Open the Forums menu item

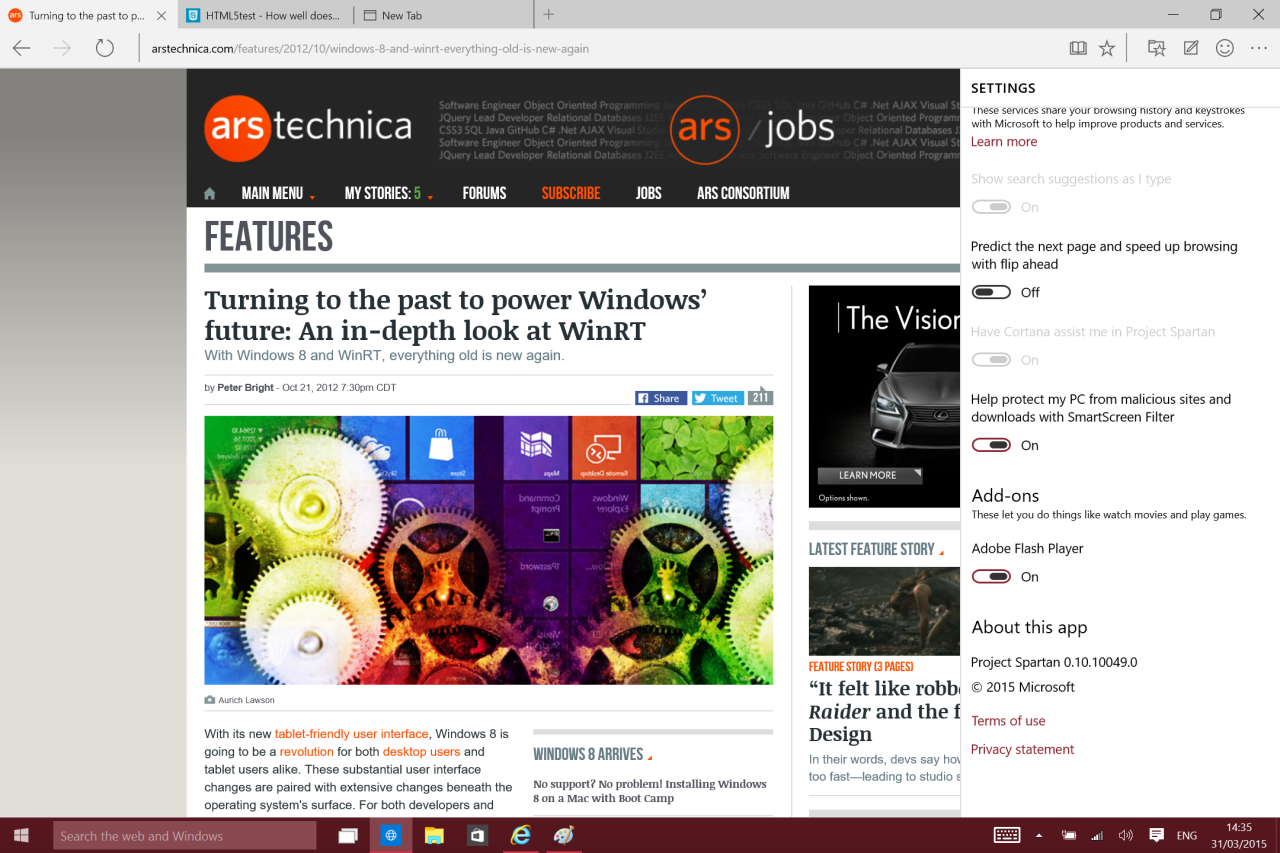click(x=484, y=193)
